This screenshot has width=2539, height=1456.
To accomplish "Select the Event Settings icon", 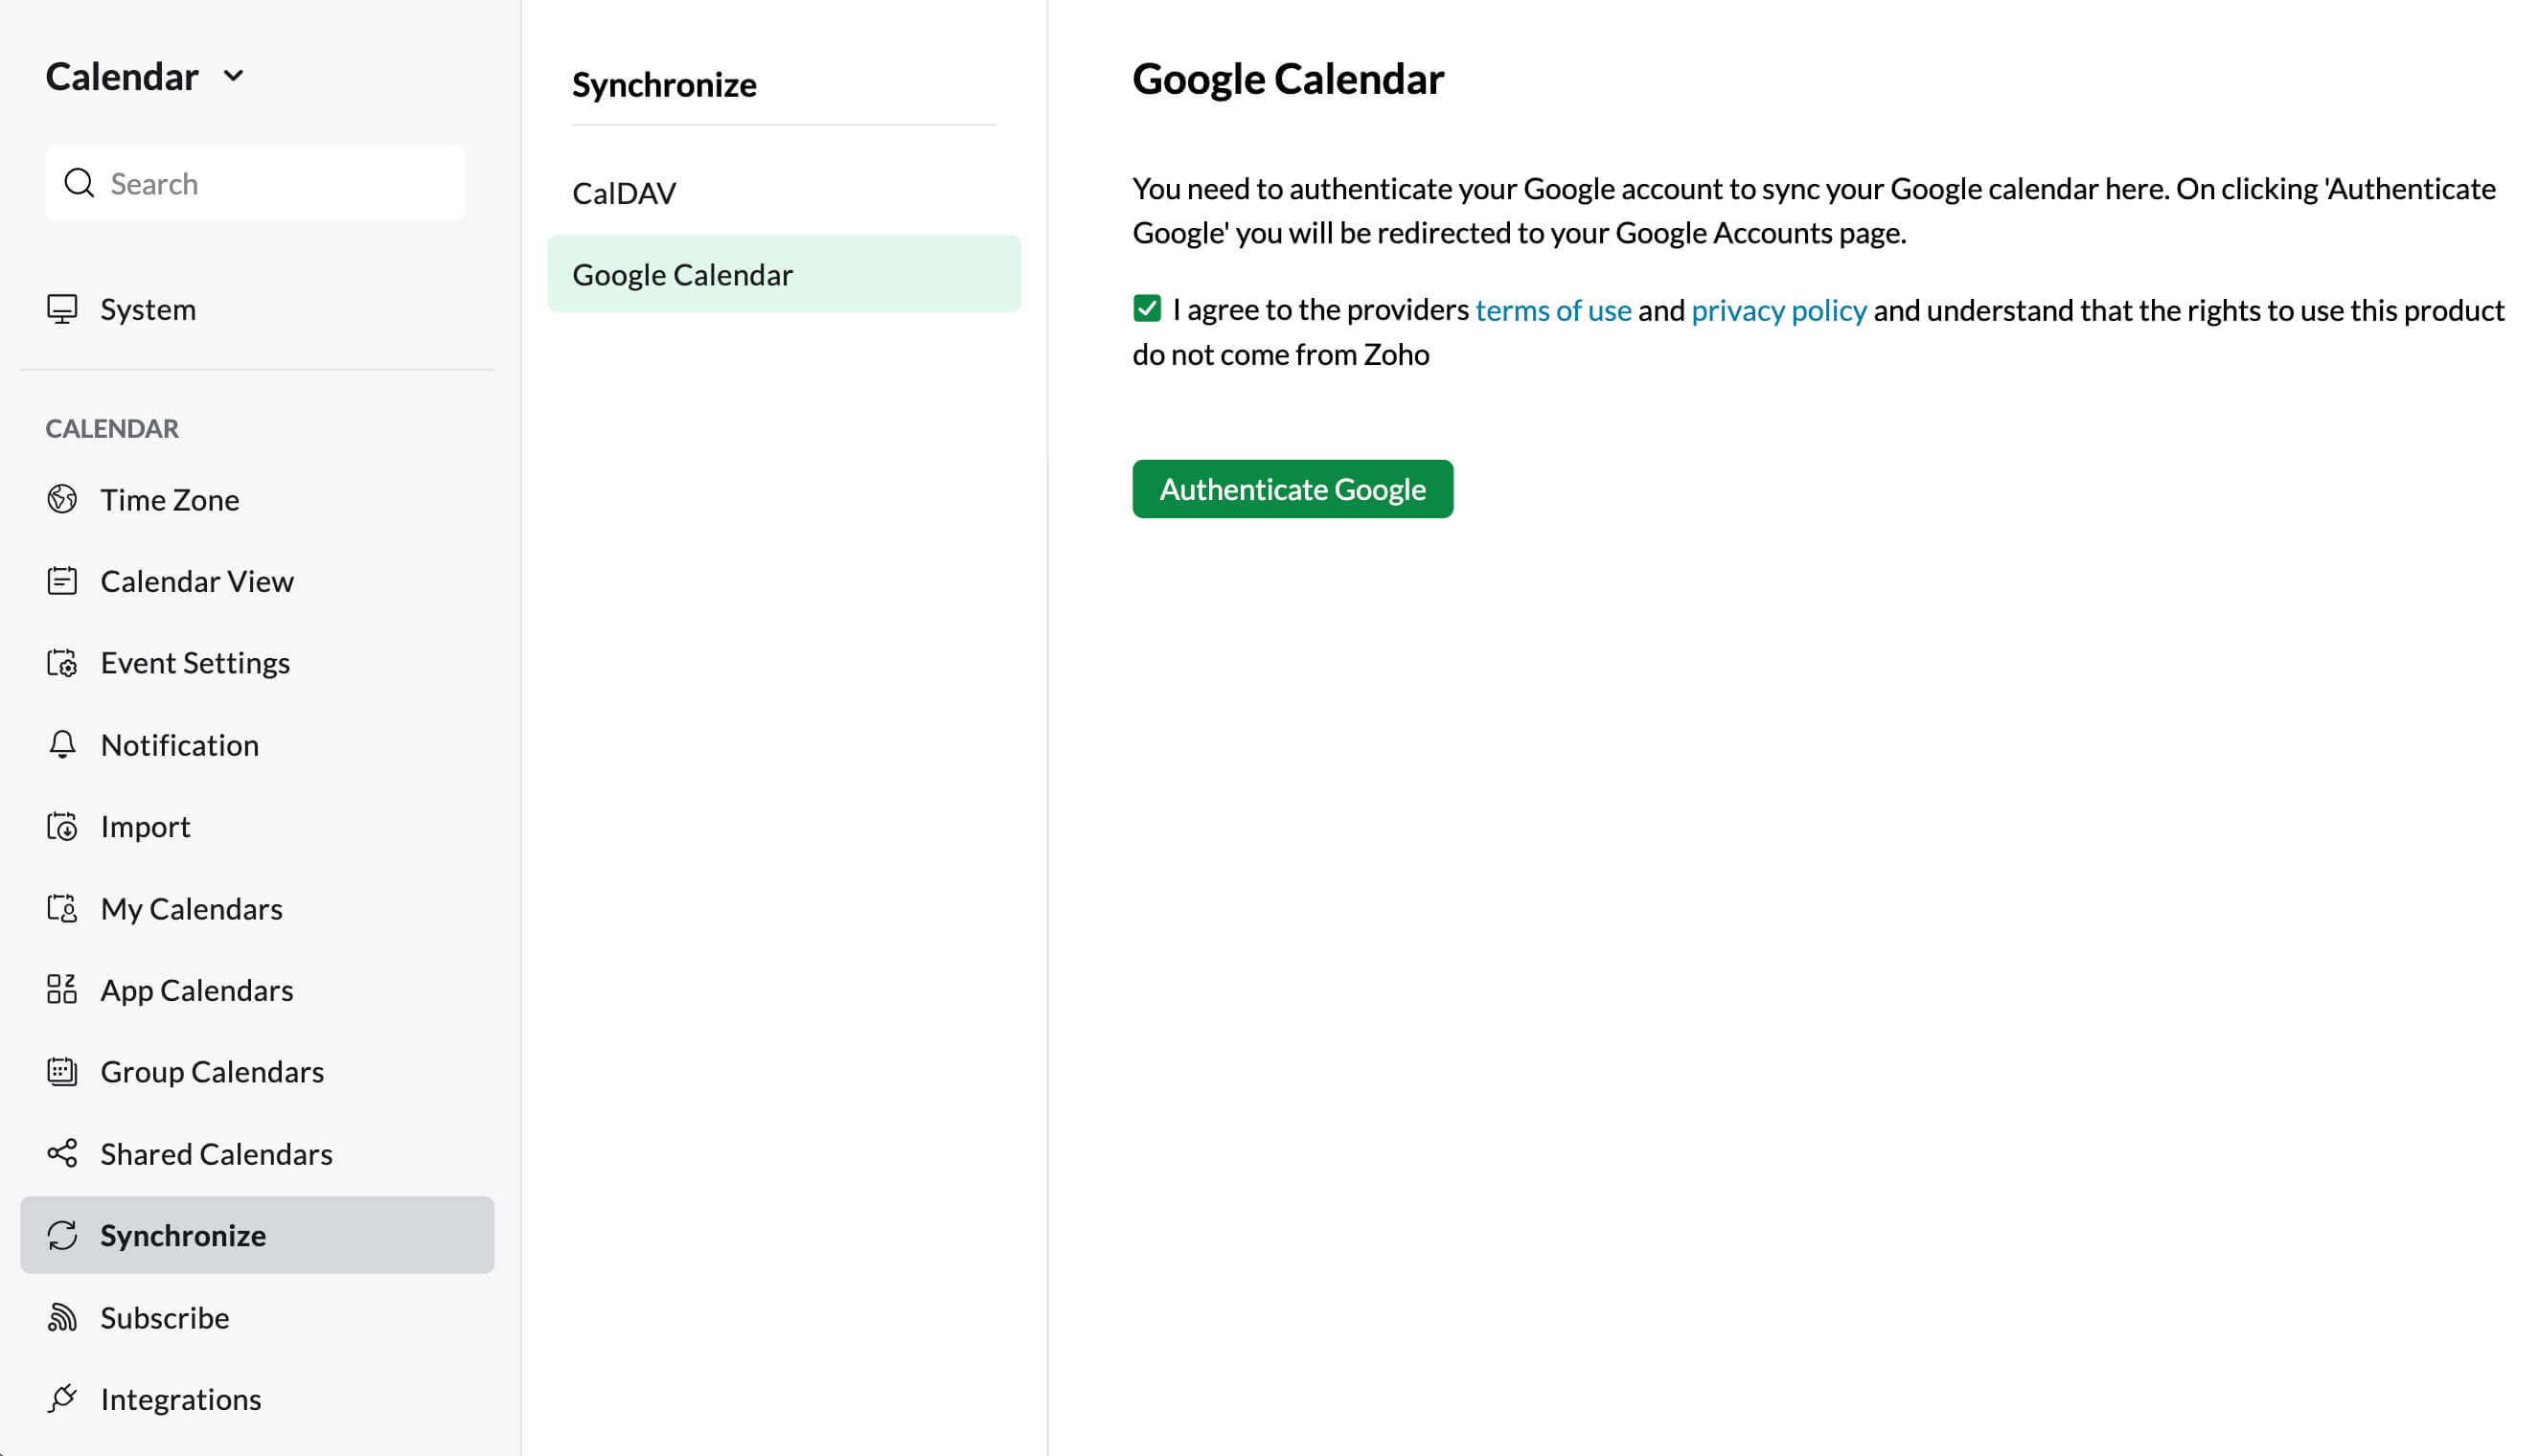I will [61, 663].
